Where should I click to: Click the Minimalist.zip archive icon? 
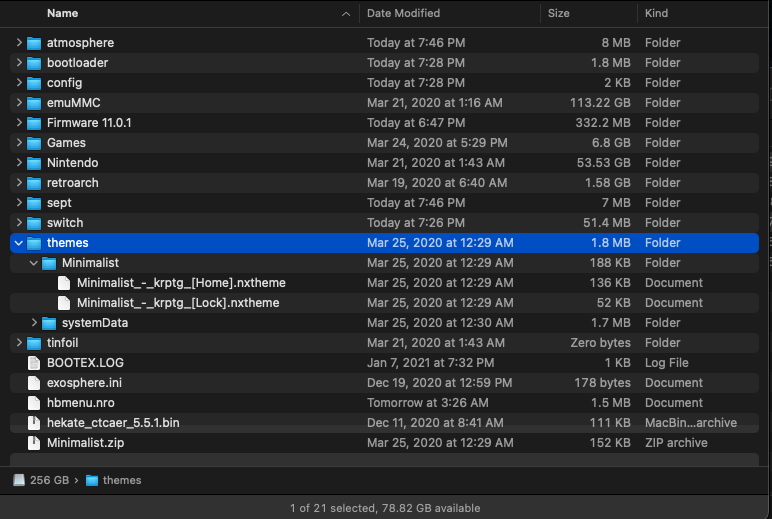tap(33, 443)
